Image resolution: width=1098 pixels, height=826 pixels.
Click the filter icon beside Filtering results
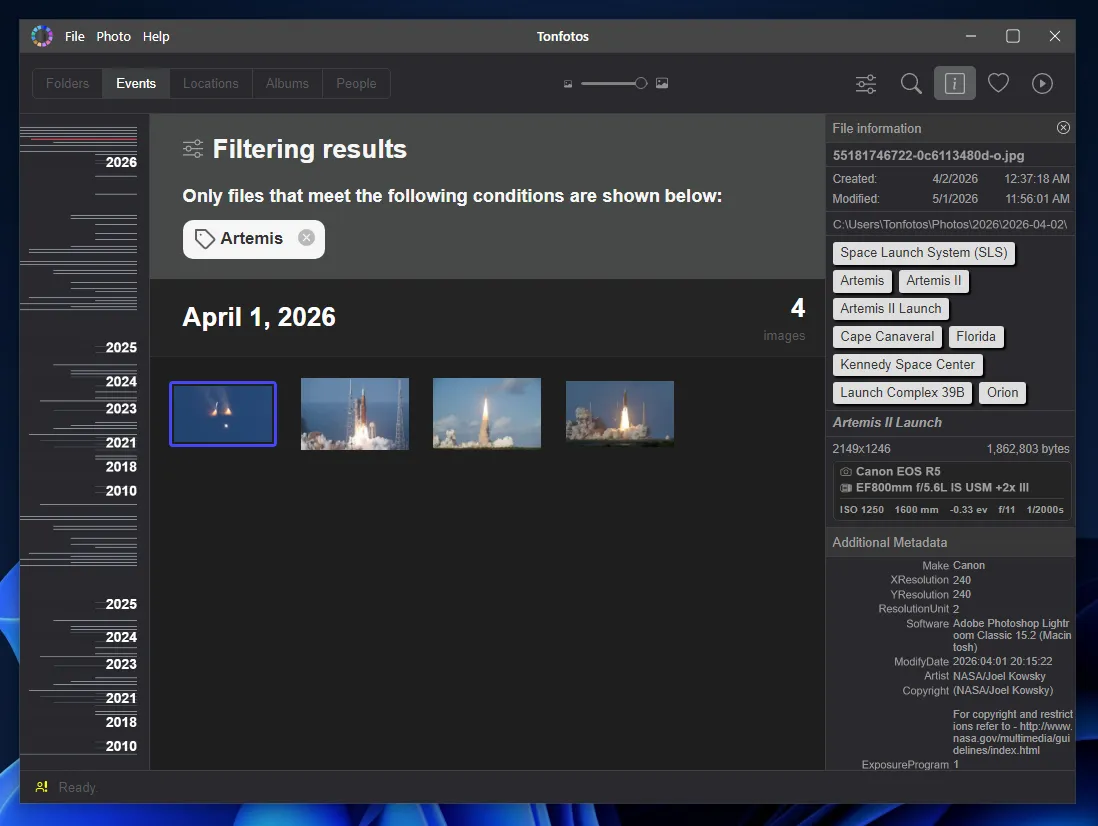[x=193, y=149]
